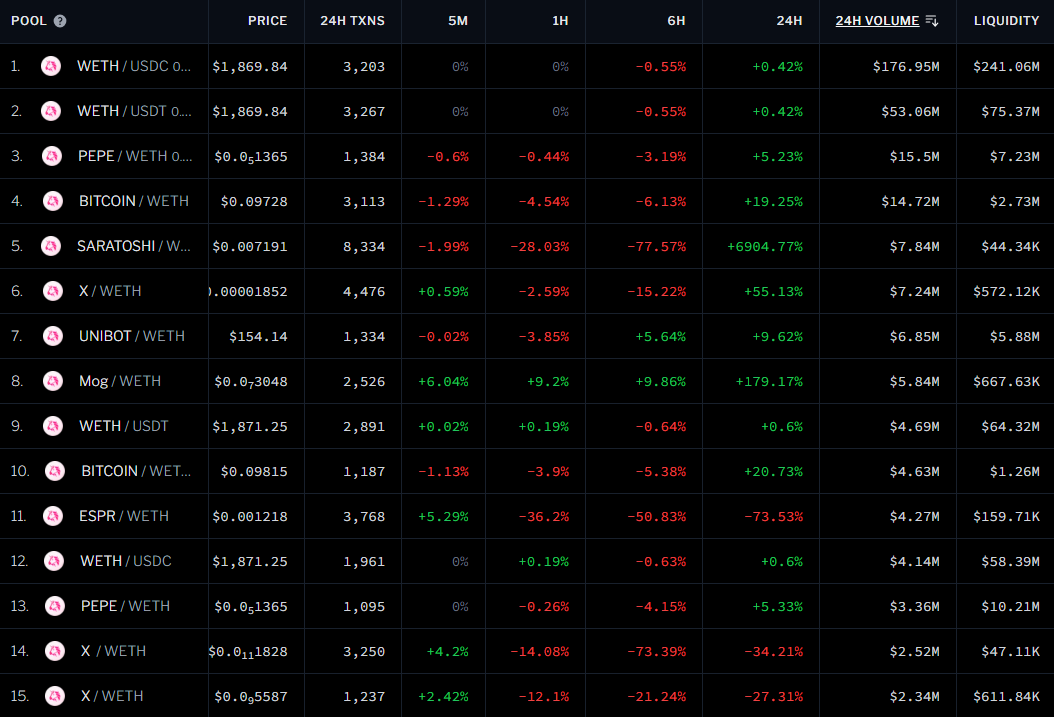Click the $2.52M volume value
The image size is (1054, 717).
[x=914, y=652]
